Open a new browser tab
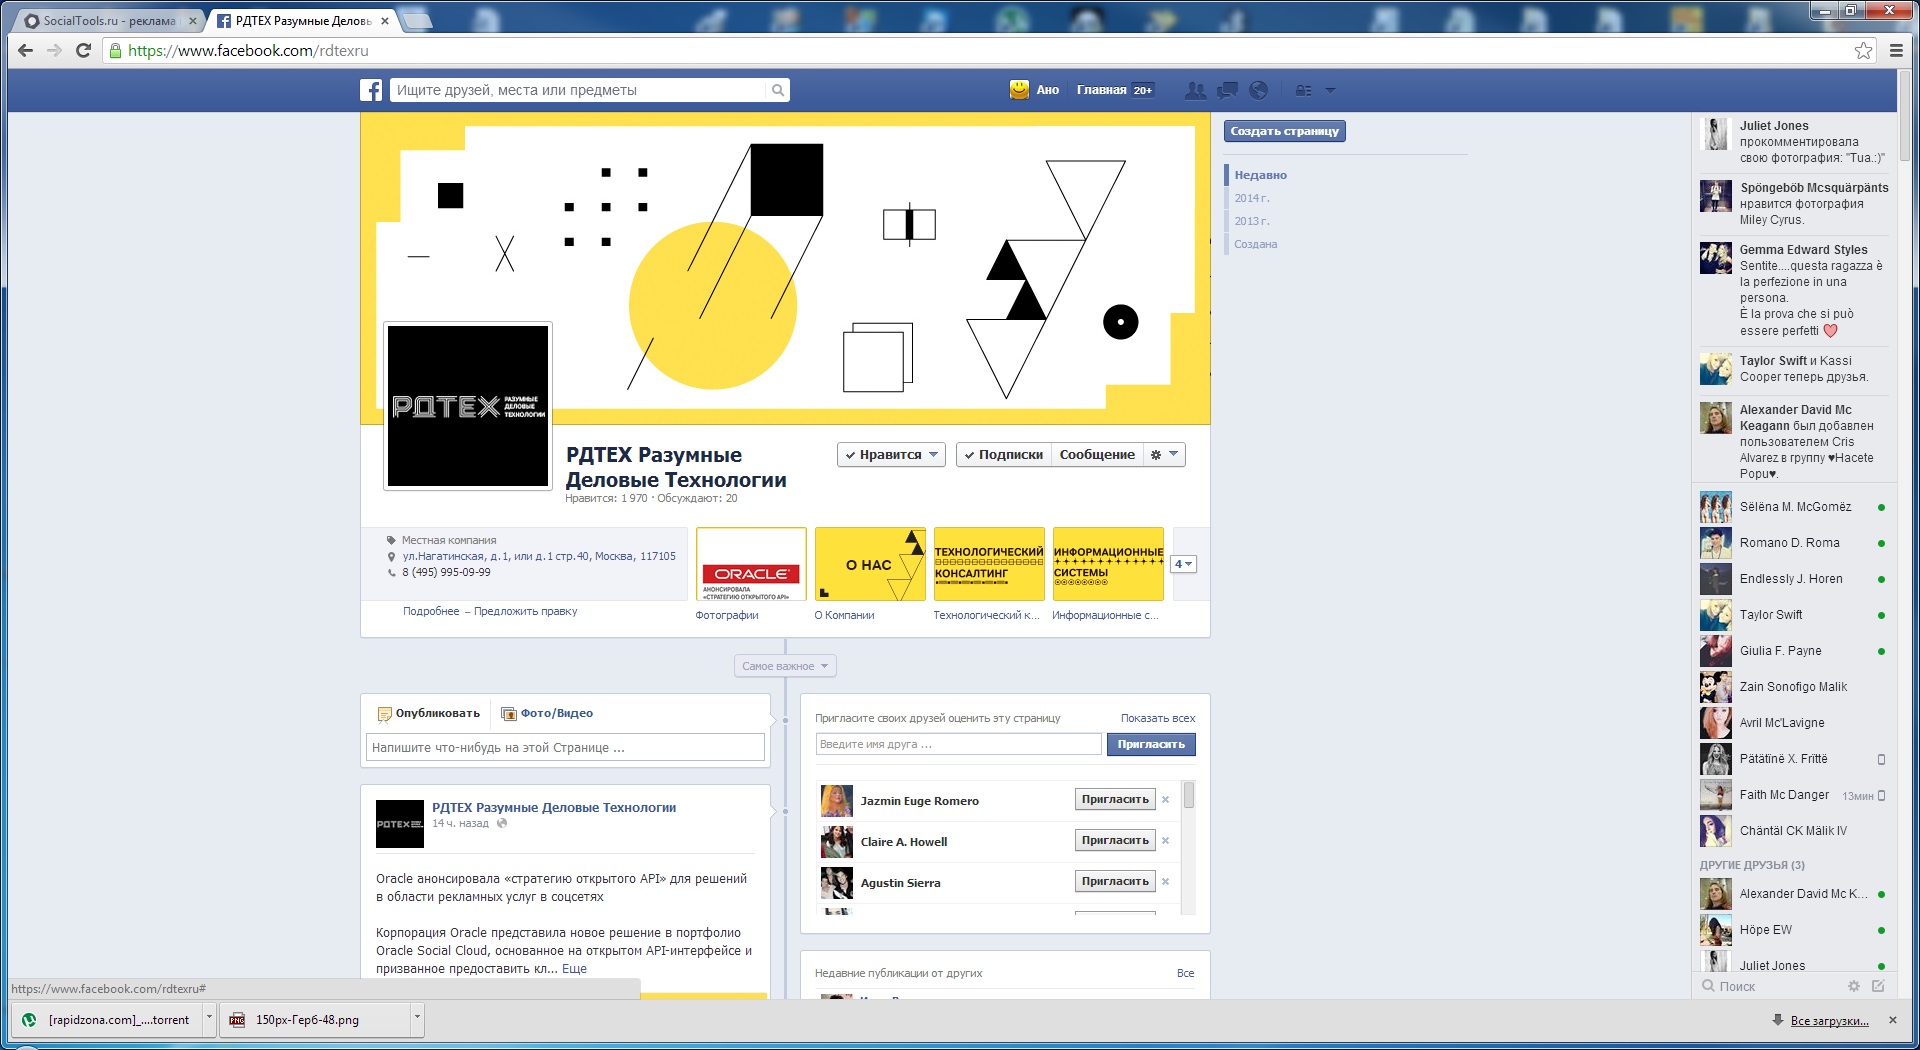The width and height of the screenshot is (1920, 1050). coord(416,20)
